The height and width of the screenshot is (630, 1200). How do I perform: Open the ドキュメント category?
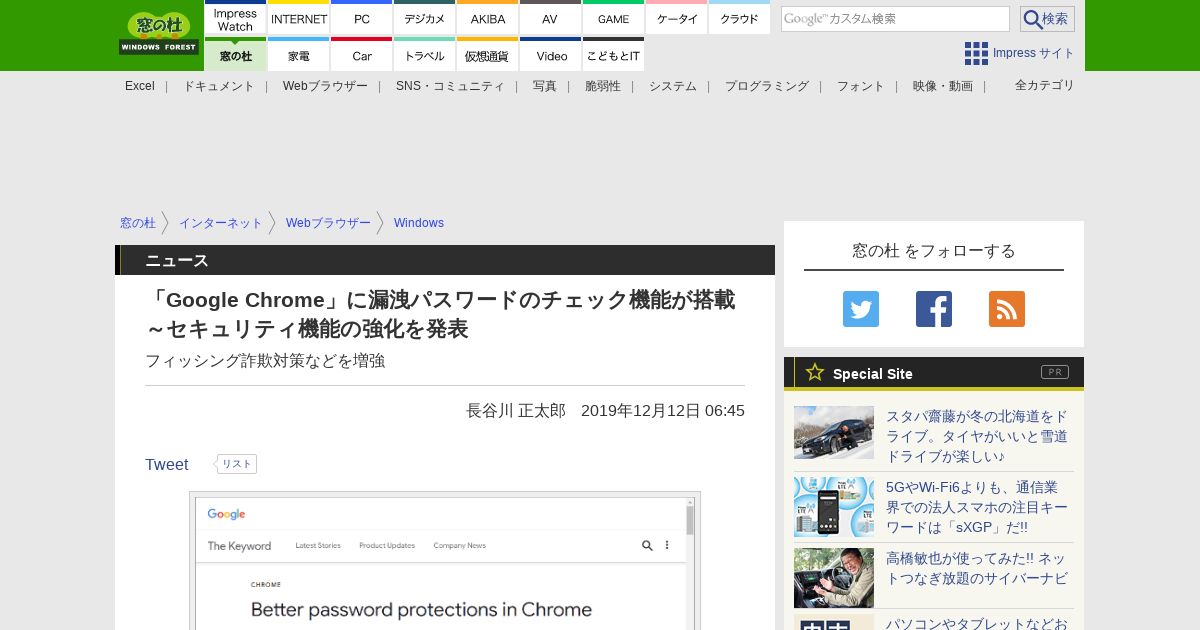[219, 86]
